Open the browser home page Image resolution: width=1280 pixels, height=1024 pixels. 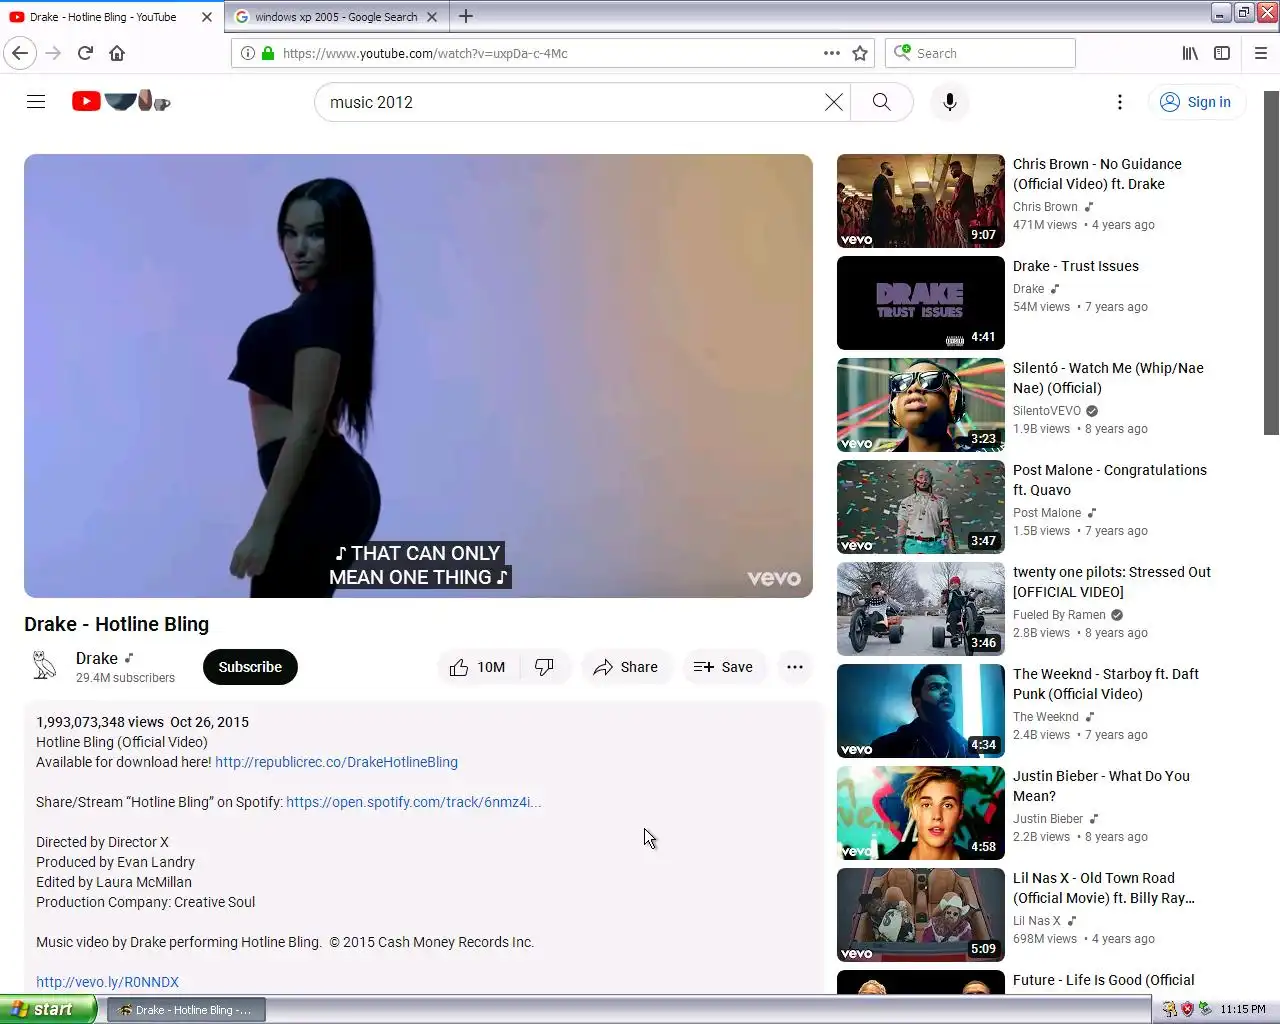(117, 53)
